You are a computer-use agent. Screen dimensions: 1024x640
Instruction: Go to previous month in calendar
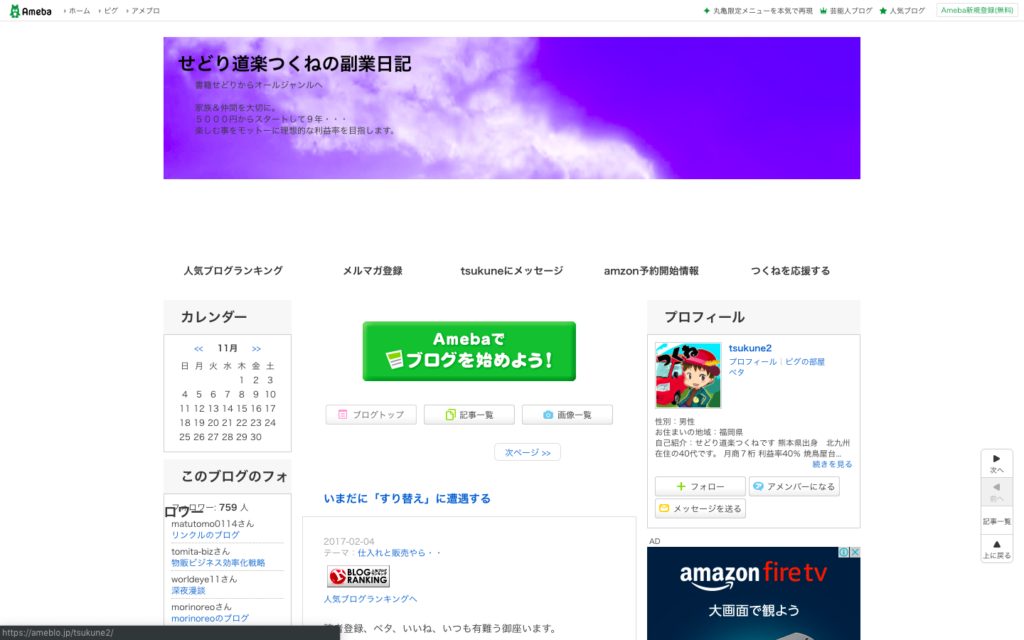coord(198,349)
